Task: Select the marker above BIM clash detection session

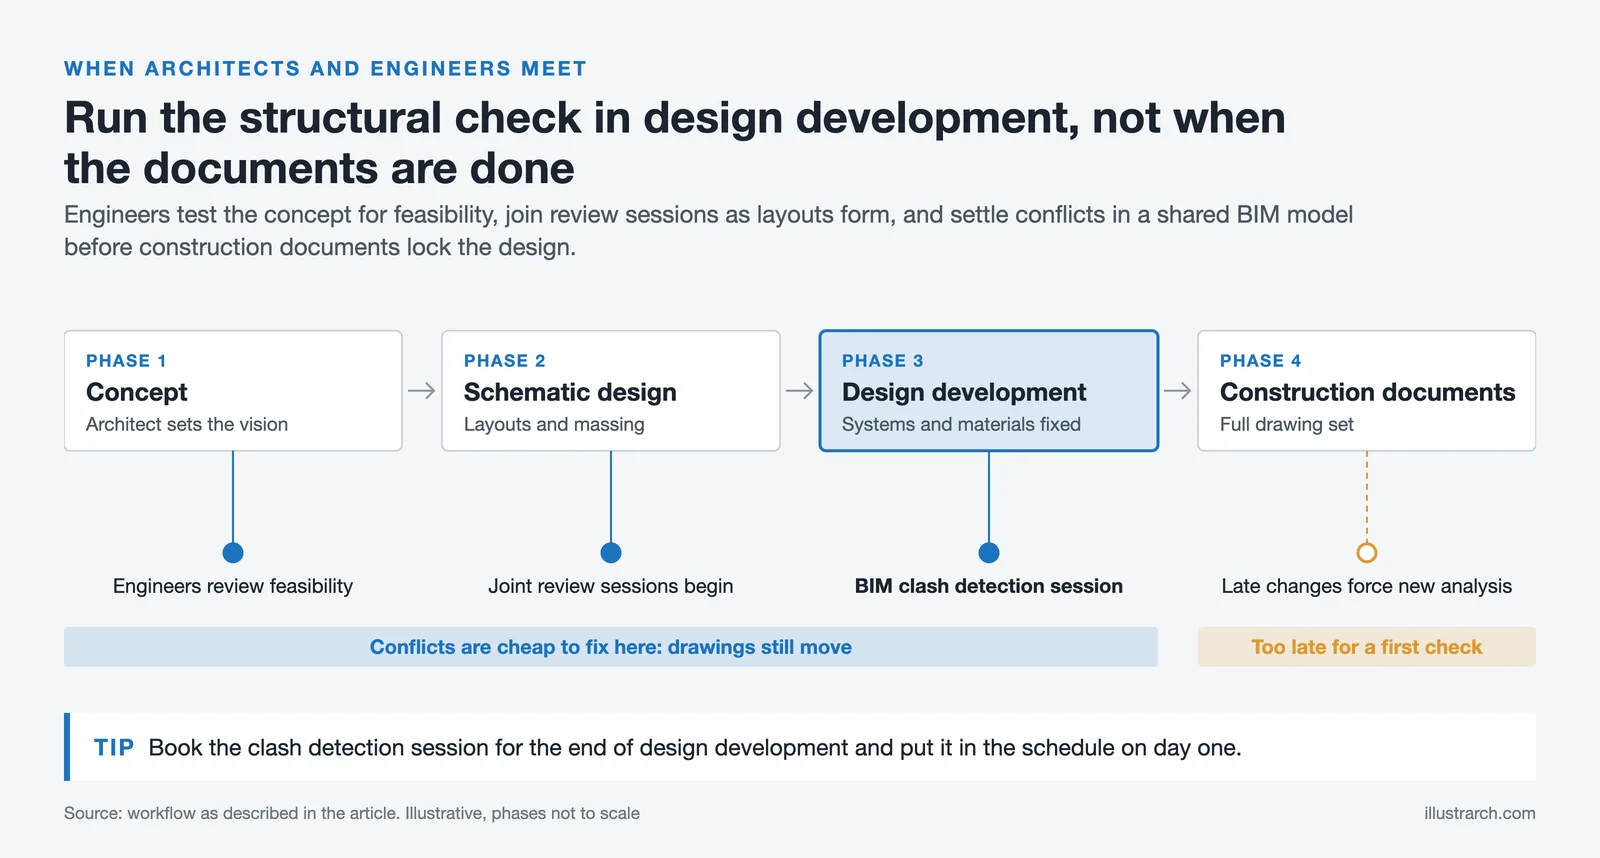Action: coord(989,552)
